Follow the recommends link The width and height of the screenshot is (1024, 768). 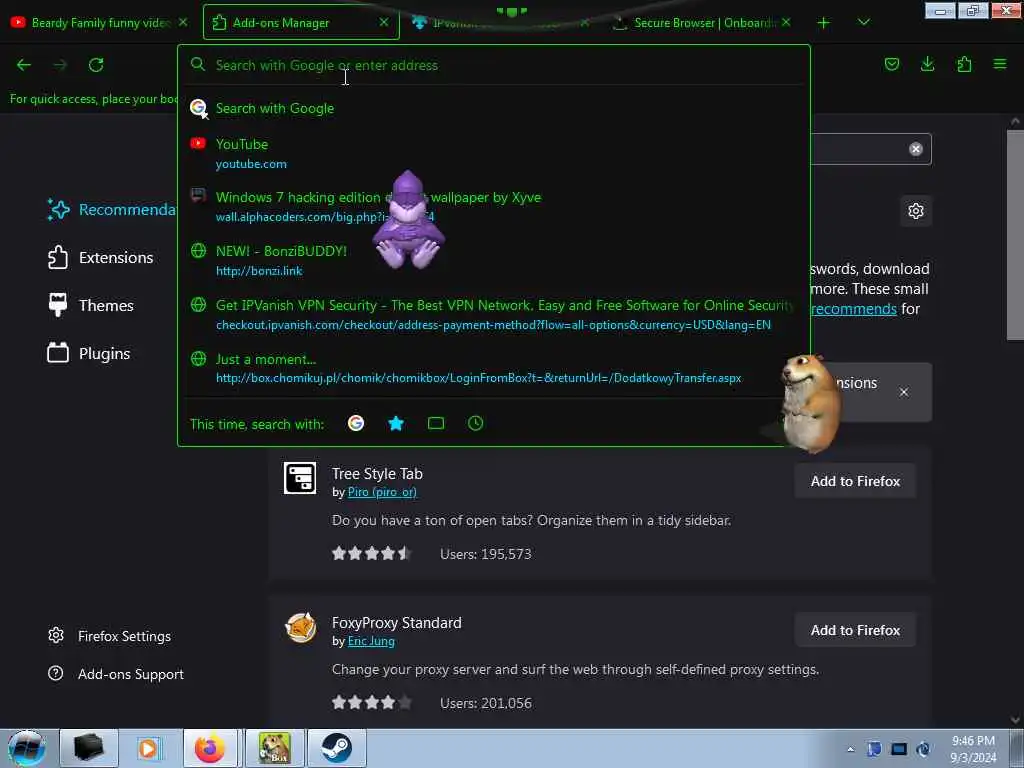coord(853,309)
